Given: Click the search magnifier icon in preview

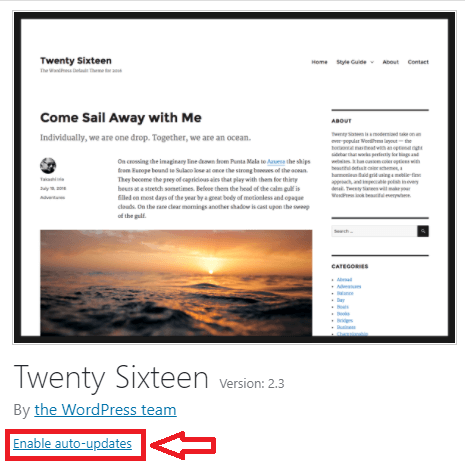Looking at the screenshot, I should 423,231.
